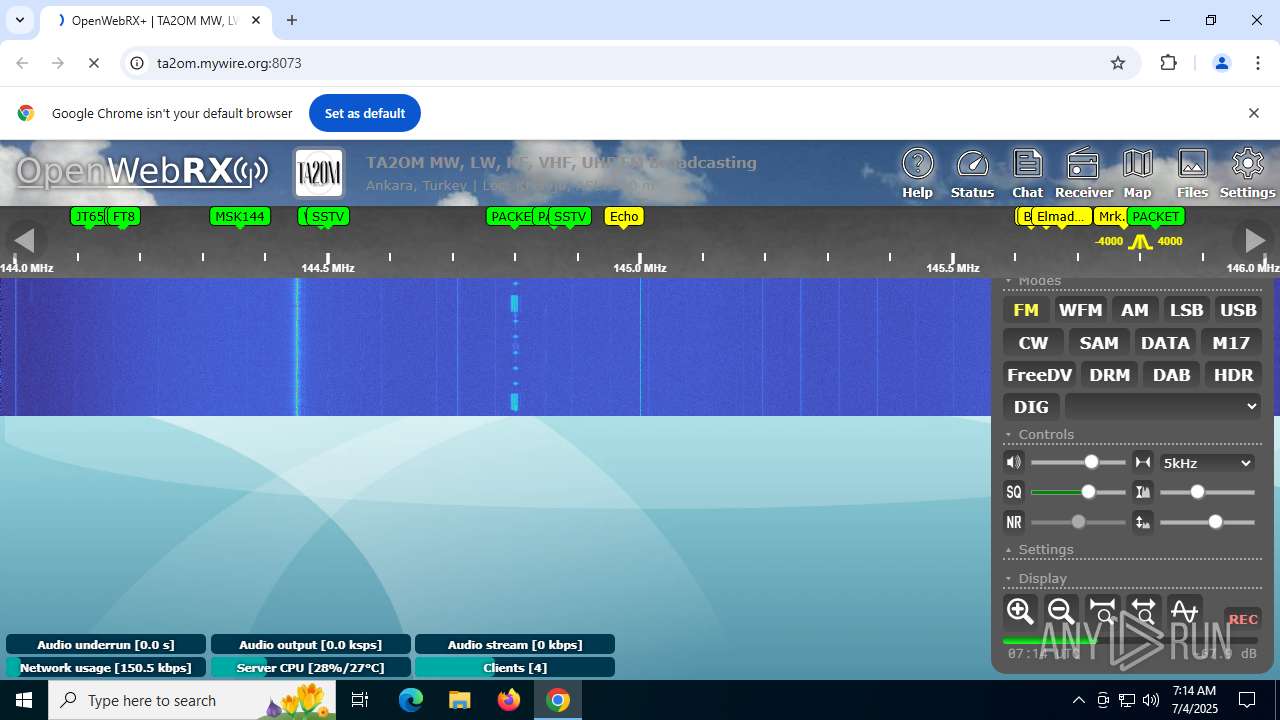Image resolution: width=1280 pixels, height=720 pixels.
Task: Select CW modulation mode
Action: point(1033,343)
